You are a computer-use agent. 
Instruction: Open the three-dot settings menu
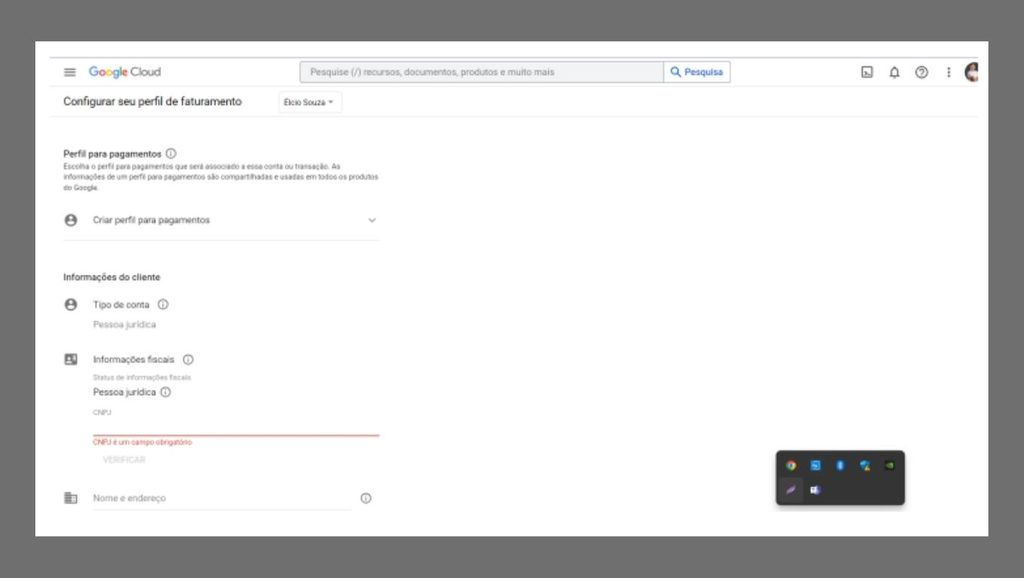point(948,72)
